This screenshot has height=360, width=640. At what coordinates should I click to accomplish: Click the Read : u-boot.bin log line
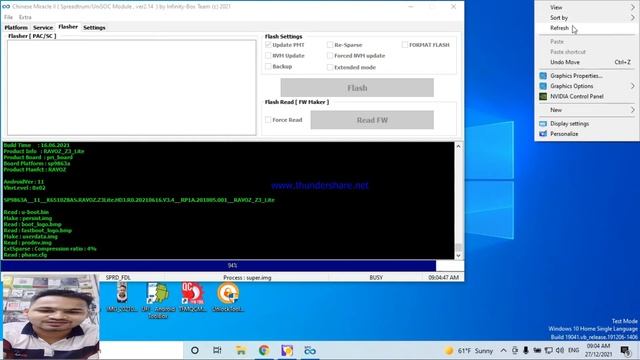pyautogui.click(x=26, y=212)
